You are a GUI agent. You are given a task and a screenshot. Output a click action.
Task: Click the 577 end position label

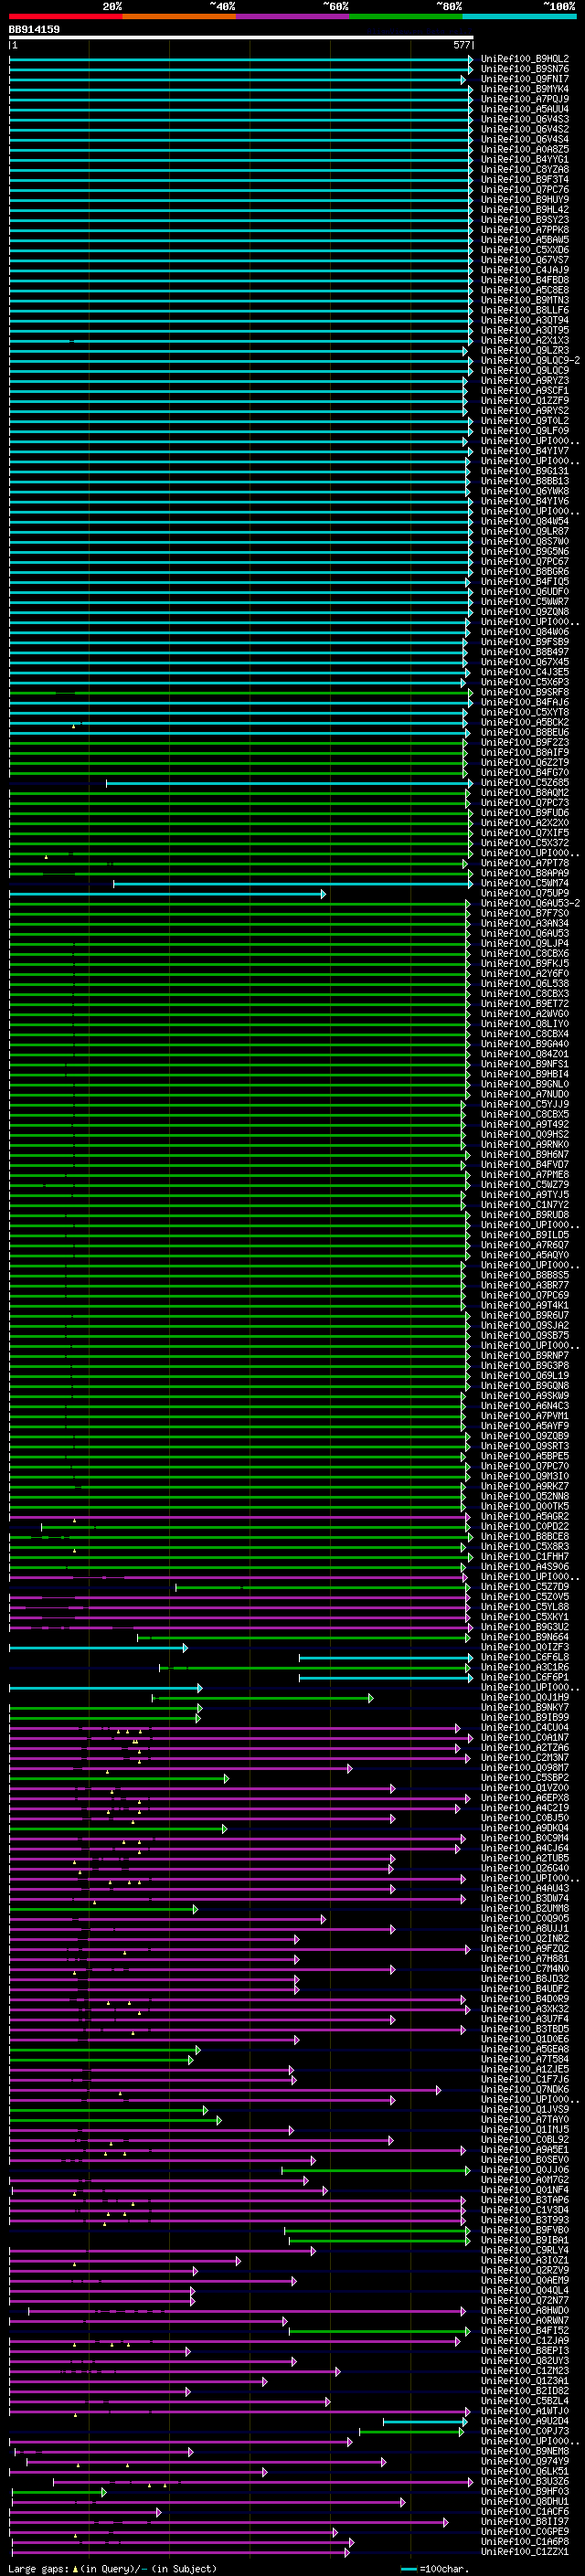(461, 45)
